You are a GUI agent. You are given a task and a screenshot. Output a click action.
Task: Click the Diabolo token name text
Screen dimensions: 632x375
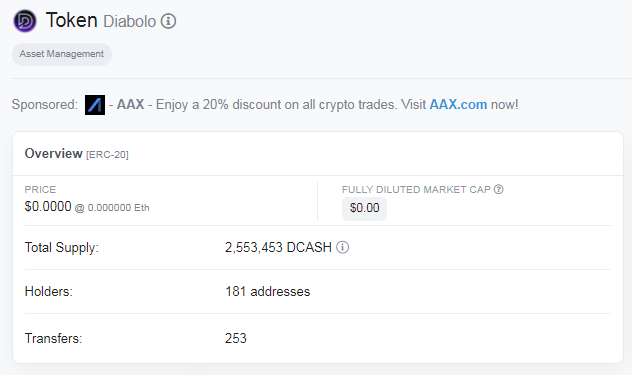(129, 21)
